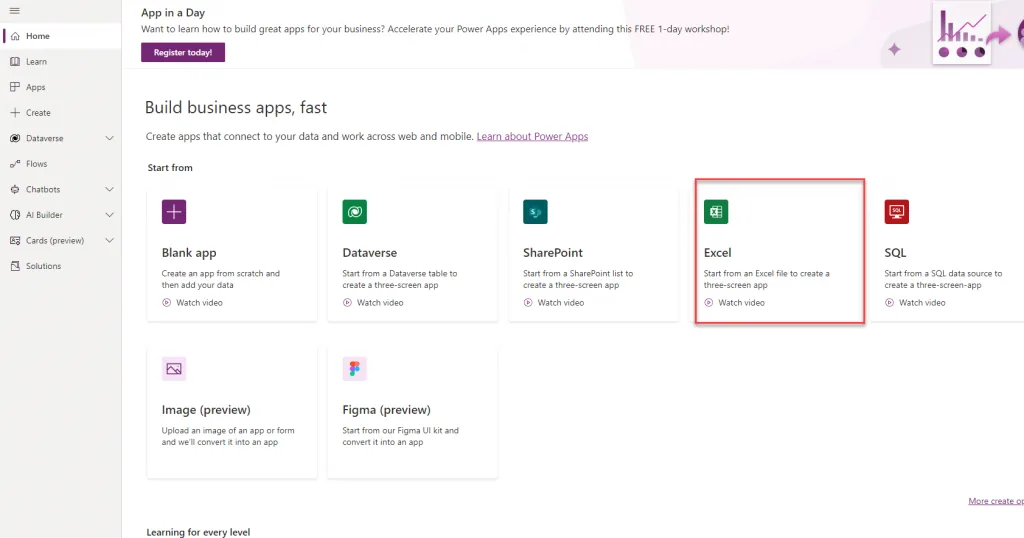Select the Image (preview) card title

click(x=206, y=410)
